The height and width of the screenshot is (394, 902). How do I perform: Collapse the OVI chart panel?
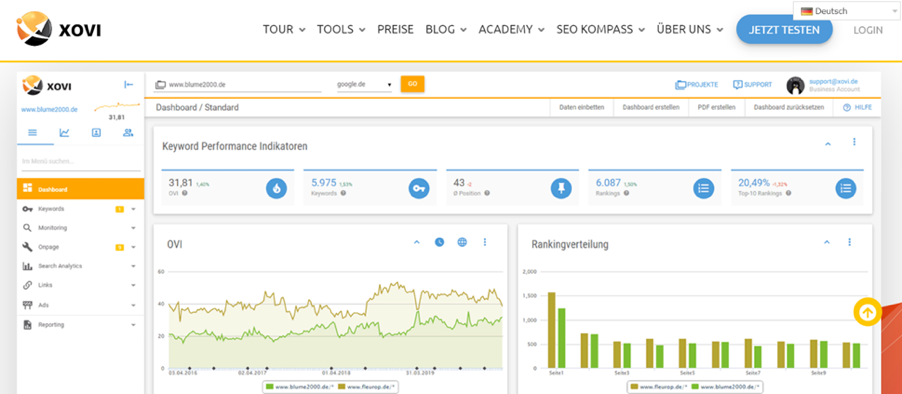(x=417, y=242)
